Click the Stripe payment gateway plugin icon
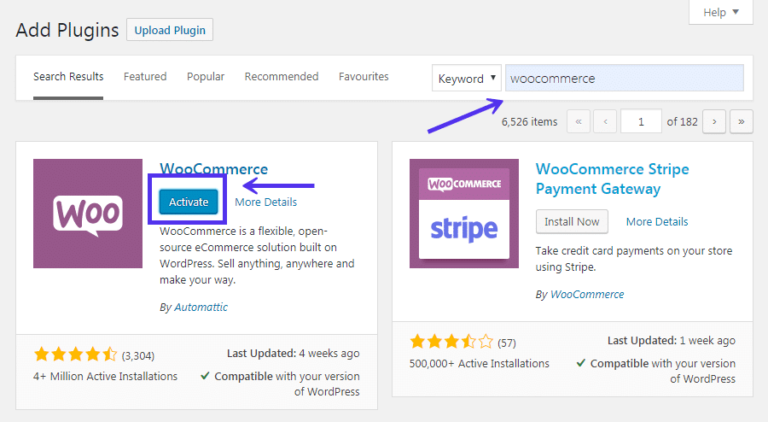 click(464, 213)
